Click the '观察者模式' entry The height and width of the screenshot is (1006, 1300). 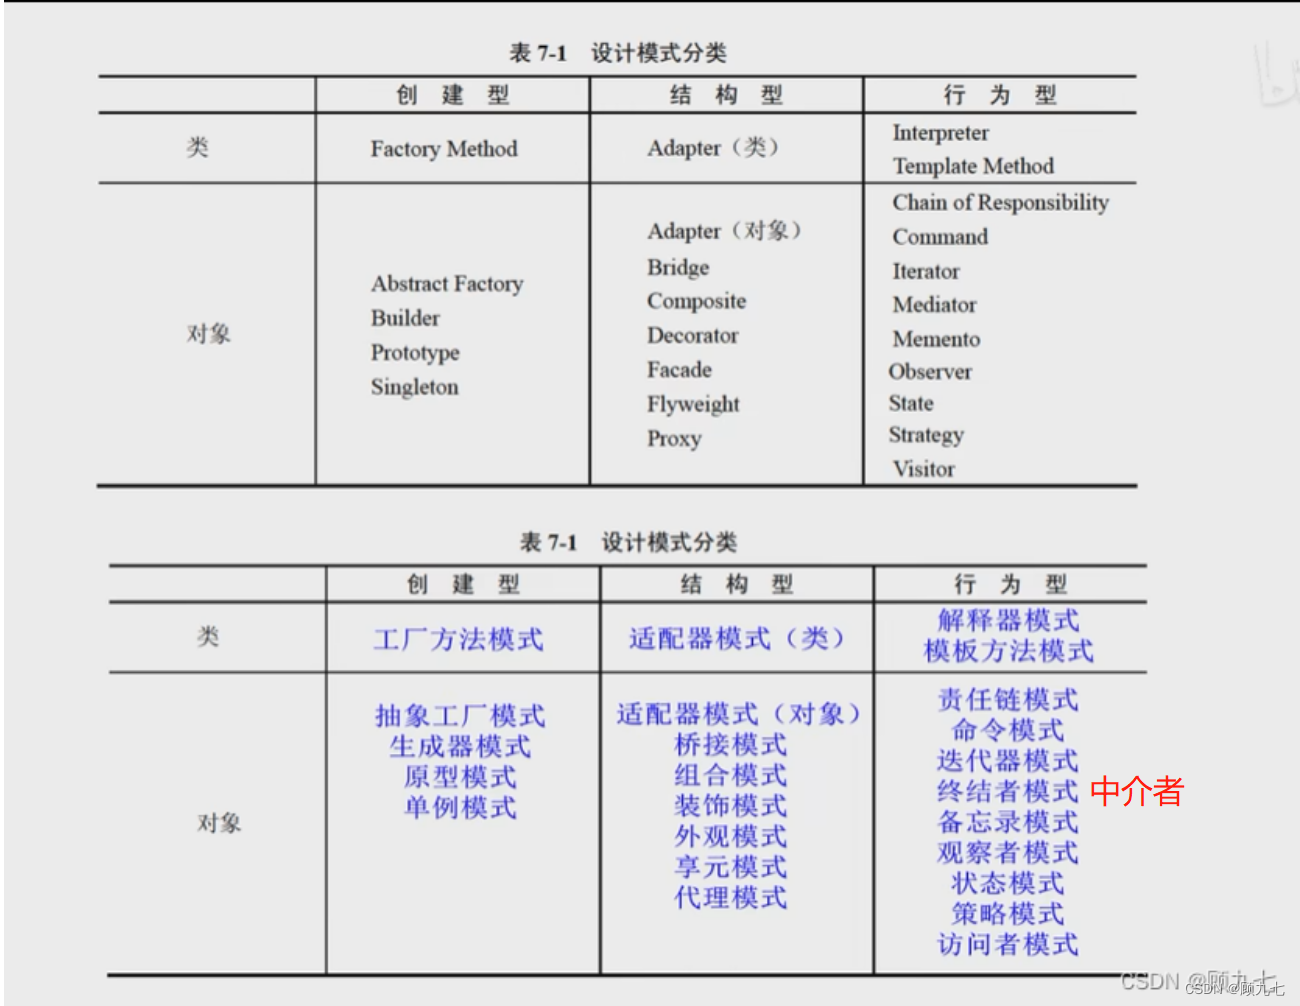(1009, 853)
